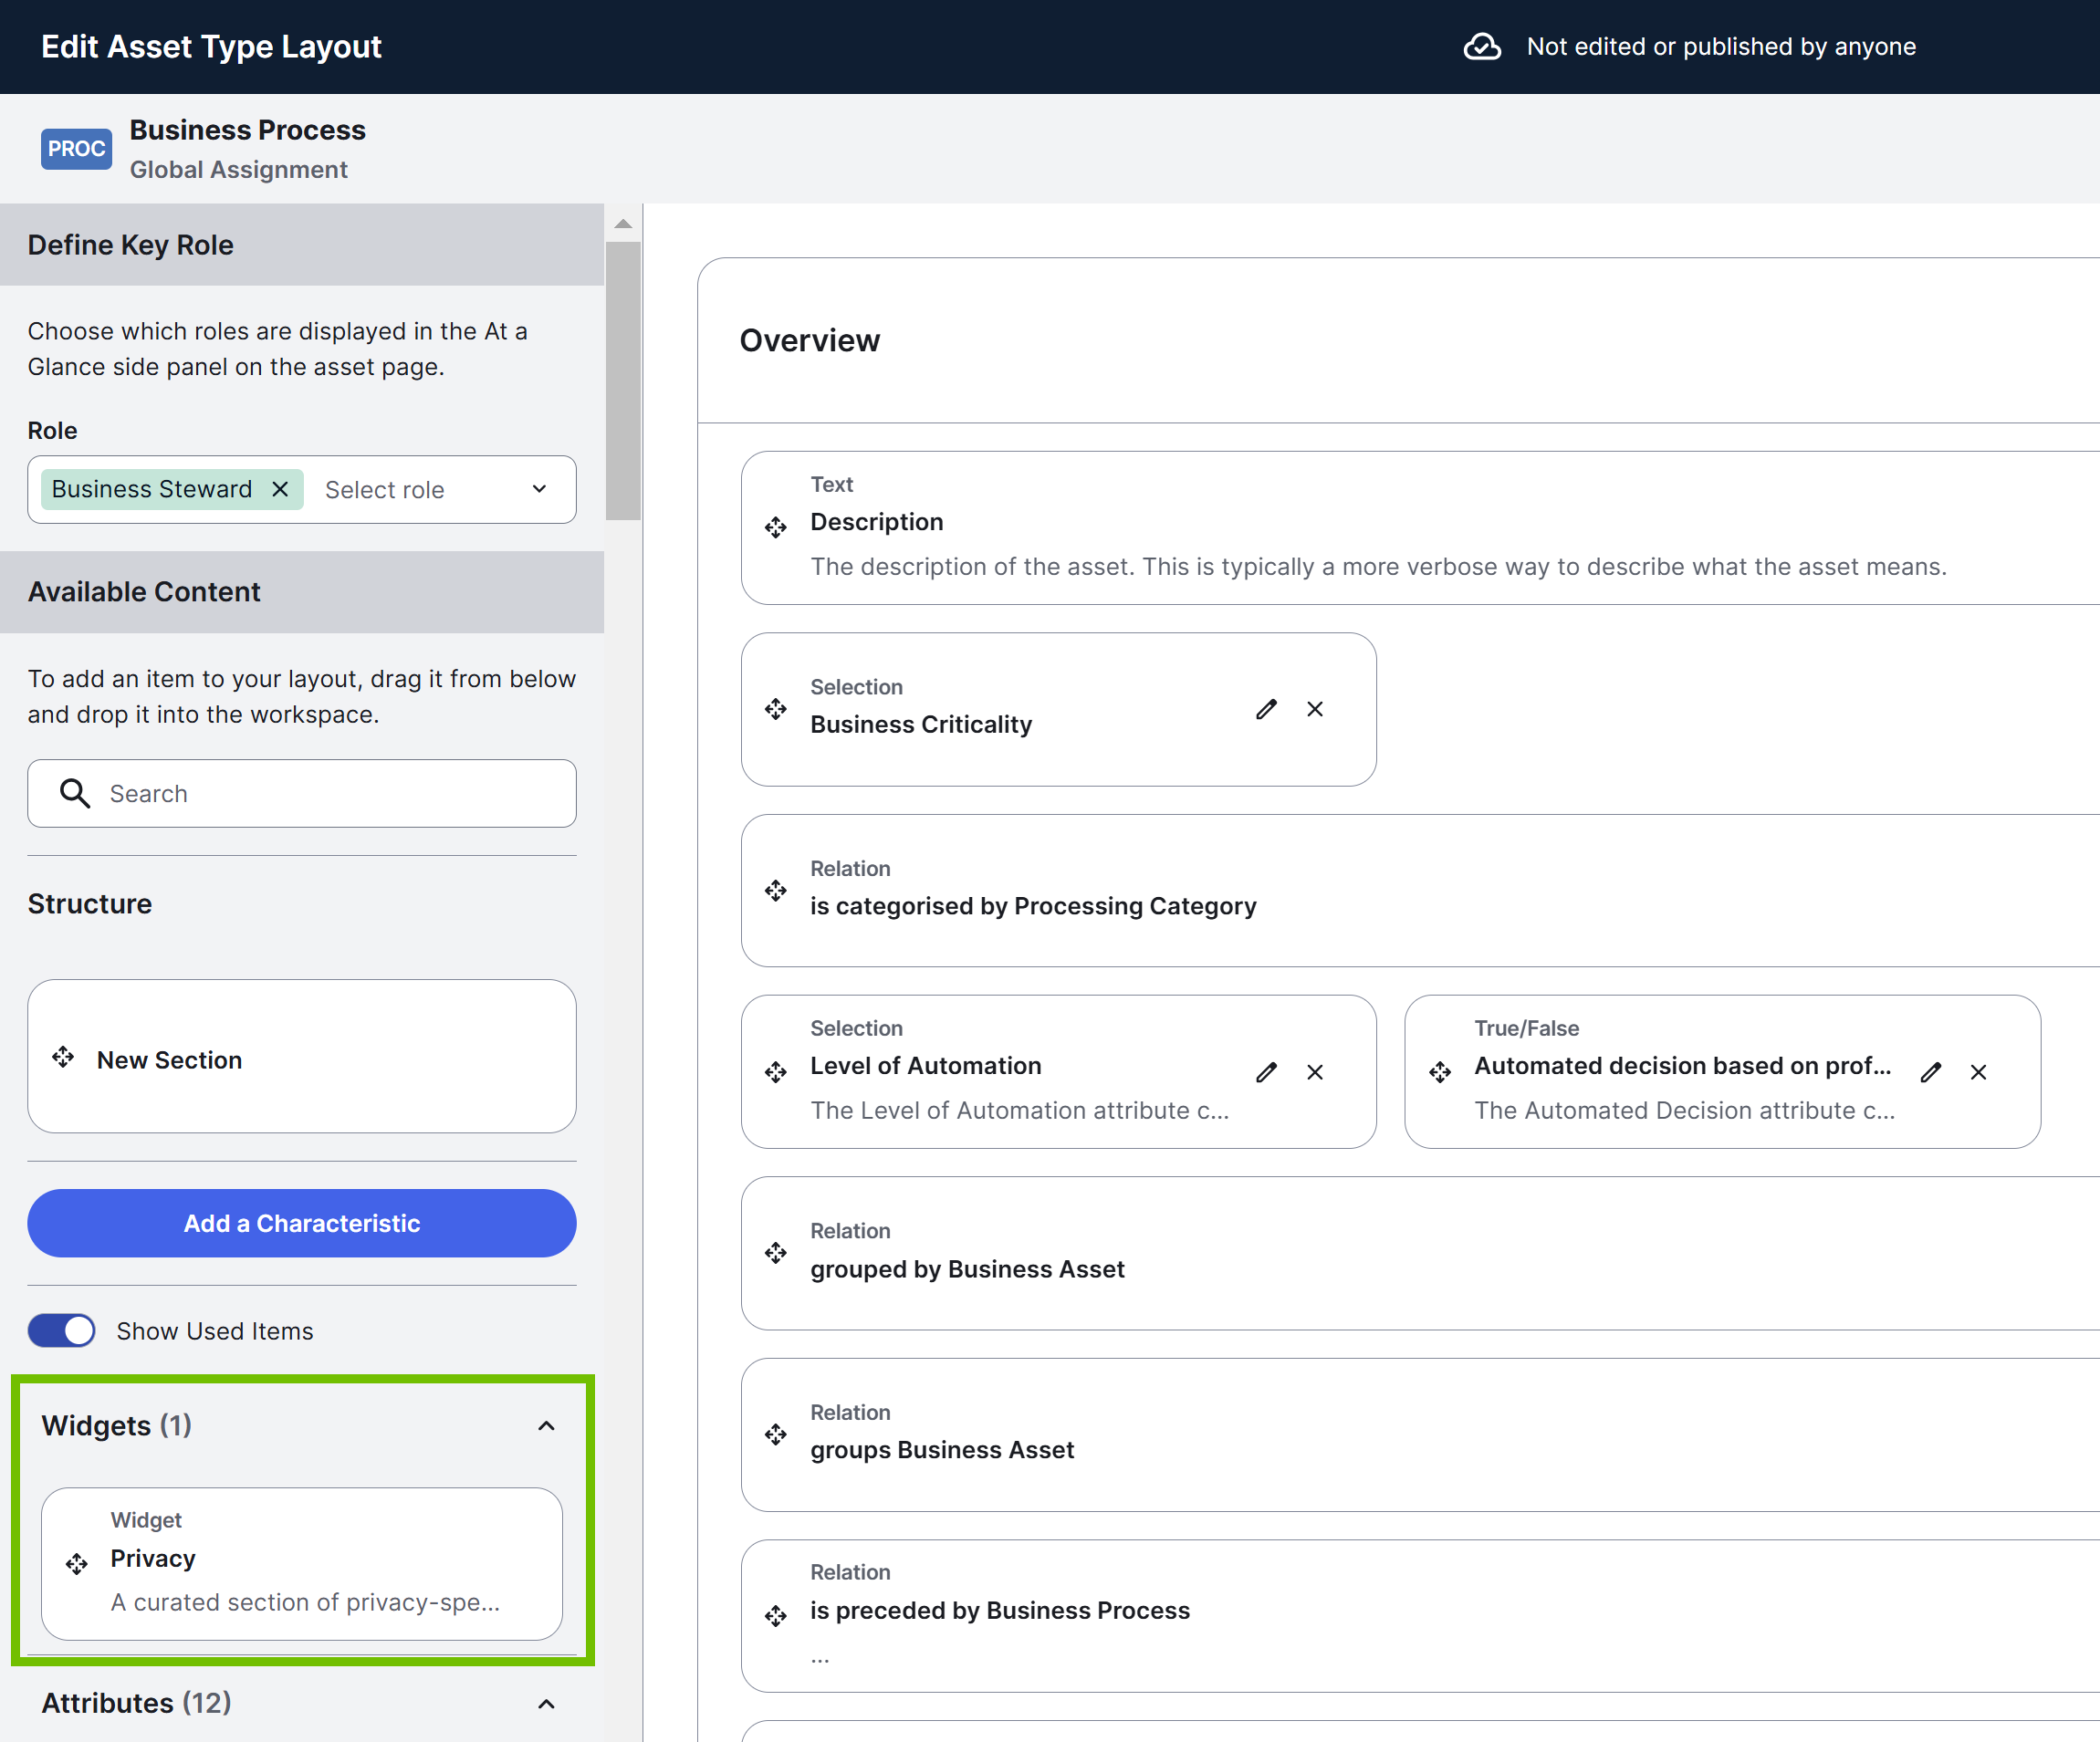This screenshot has width=2100, height=1742.
Task: Click the PROC asset type badge
Action: (76, 148)
